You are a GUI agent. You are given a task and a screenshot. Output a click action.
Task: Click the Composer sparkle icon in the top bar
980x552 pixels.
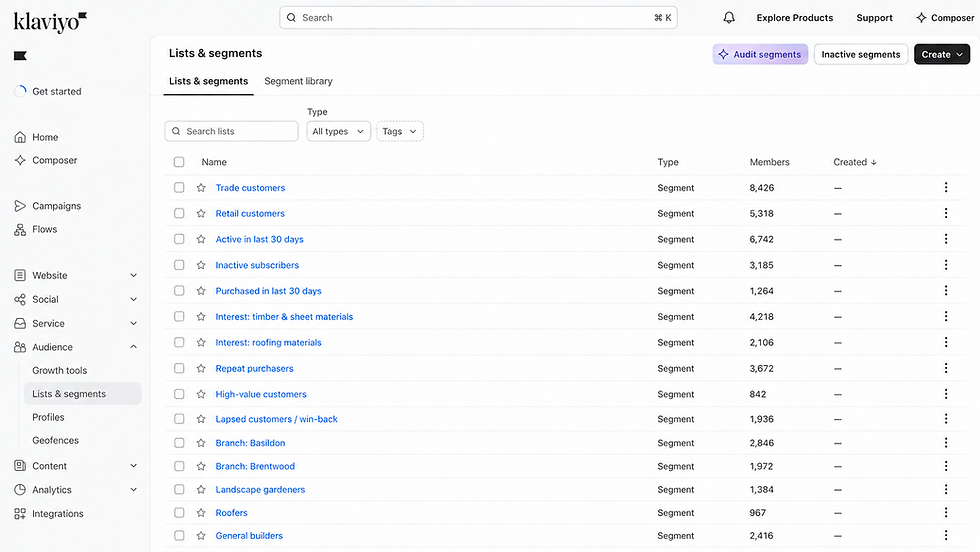pos(921,18)
